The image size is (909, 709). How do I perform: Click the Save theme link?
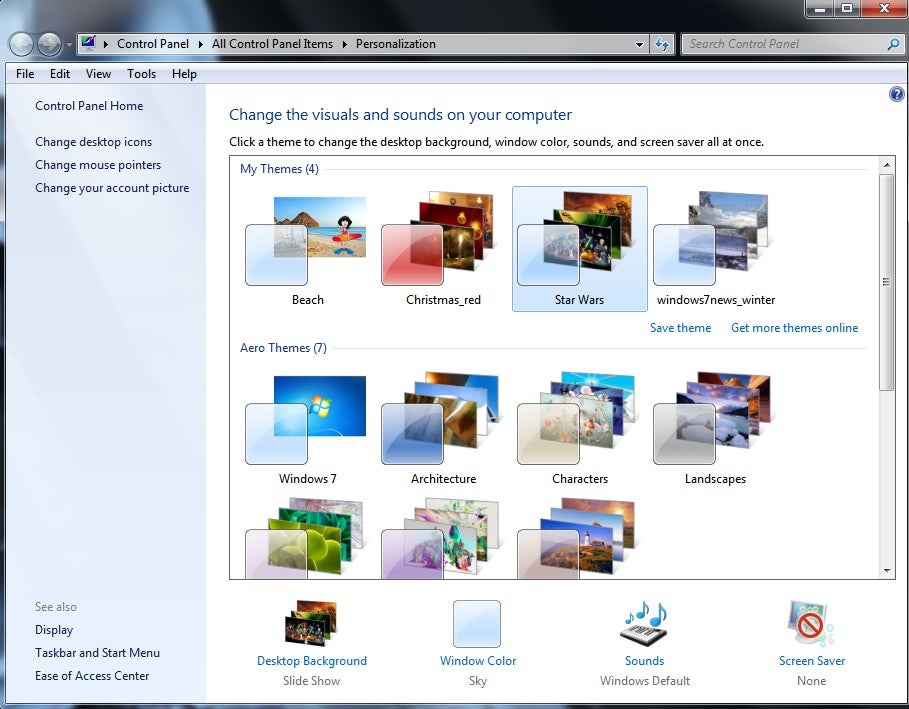(x=680, y=328)
